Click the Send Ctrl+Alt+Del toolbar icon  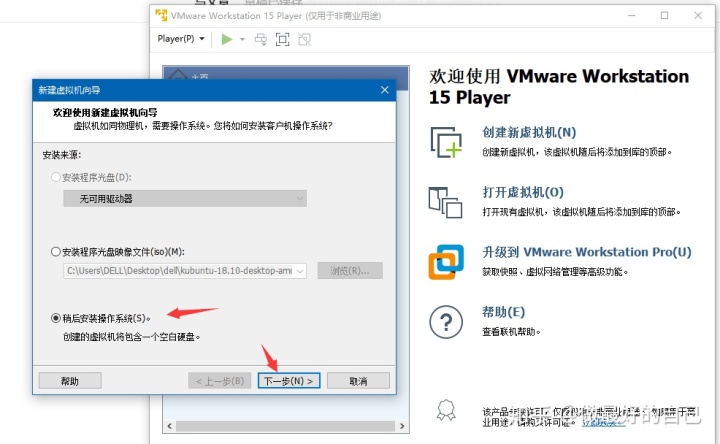coord(261,39)
